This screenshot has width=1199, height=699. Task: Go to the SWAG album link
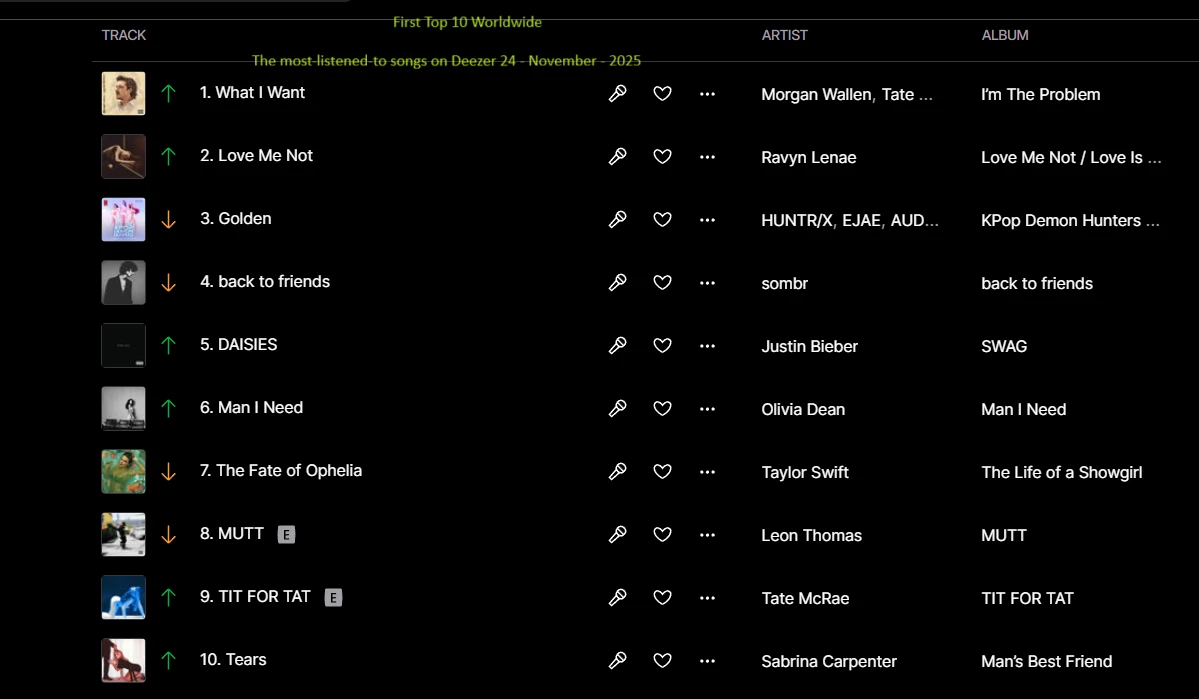coord(1004,346)
